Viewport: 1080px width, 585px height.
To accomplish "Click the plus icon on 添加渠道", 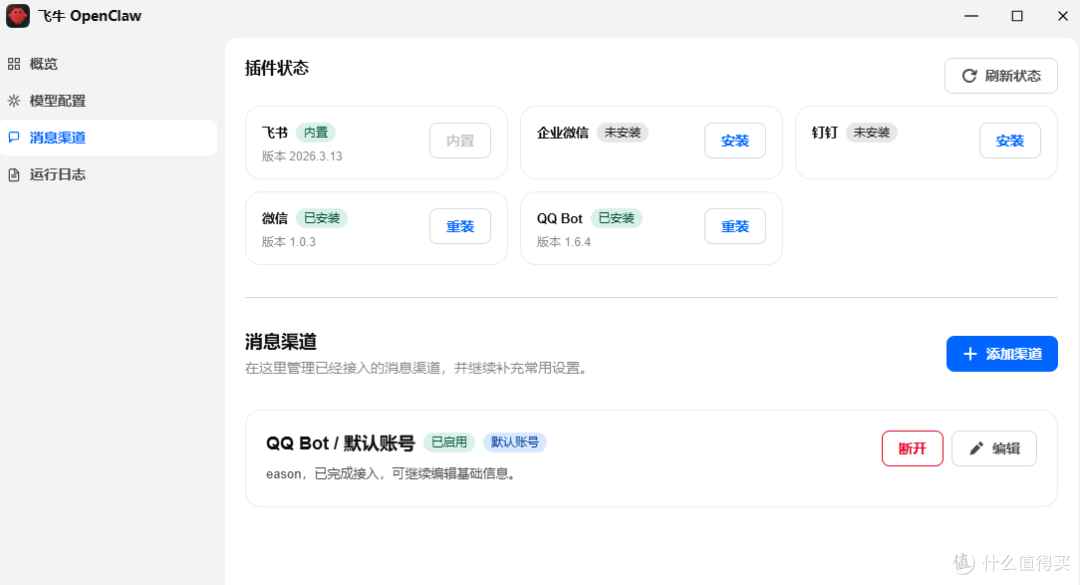I will (970, 354).
